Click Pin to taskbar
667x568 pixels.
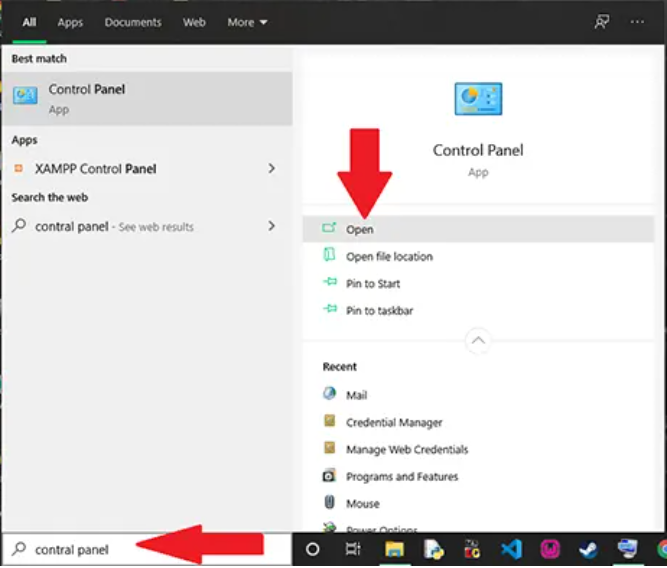(x=478, y=311)
